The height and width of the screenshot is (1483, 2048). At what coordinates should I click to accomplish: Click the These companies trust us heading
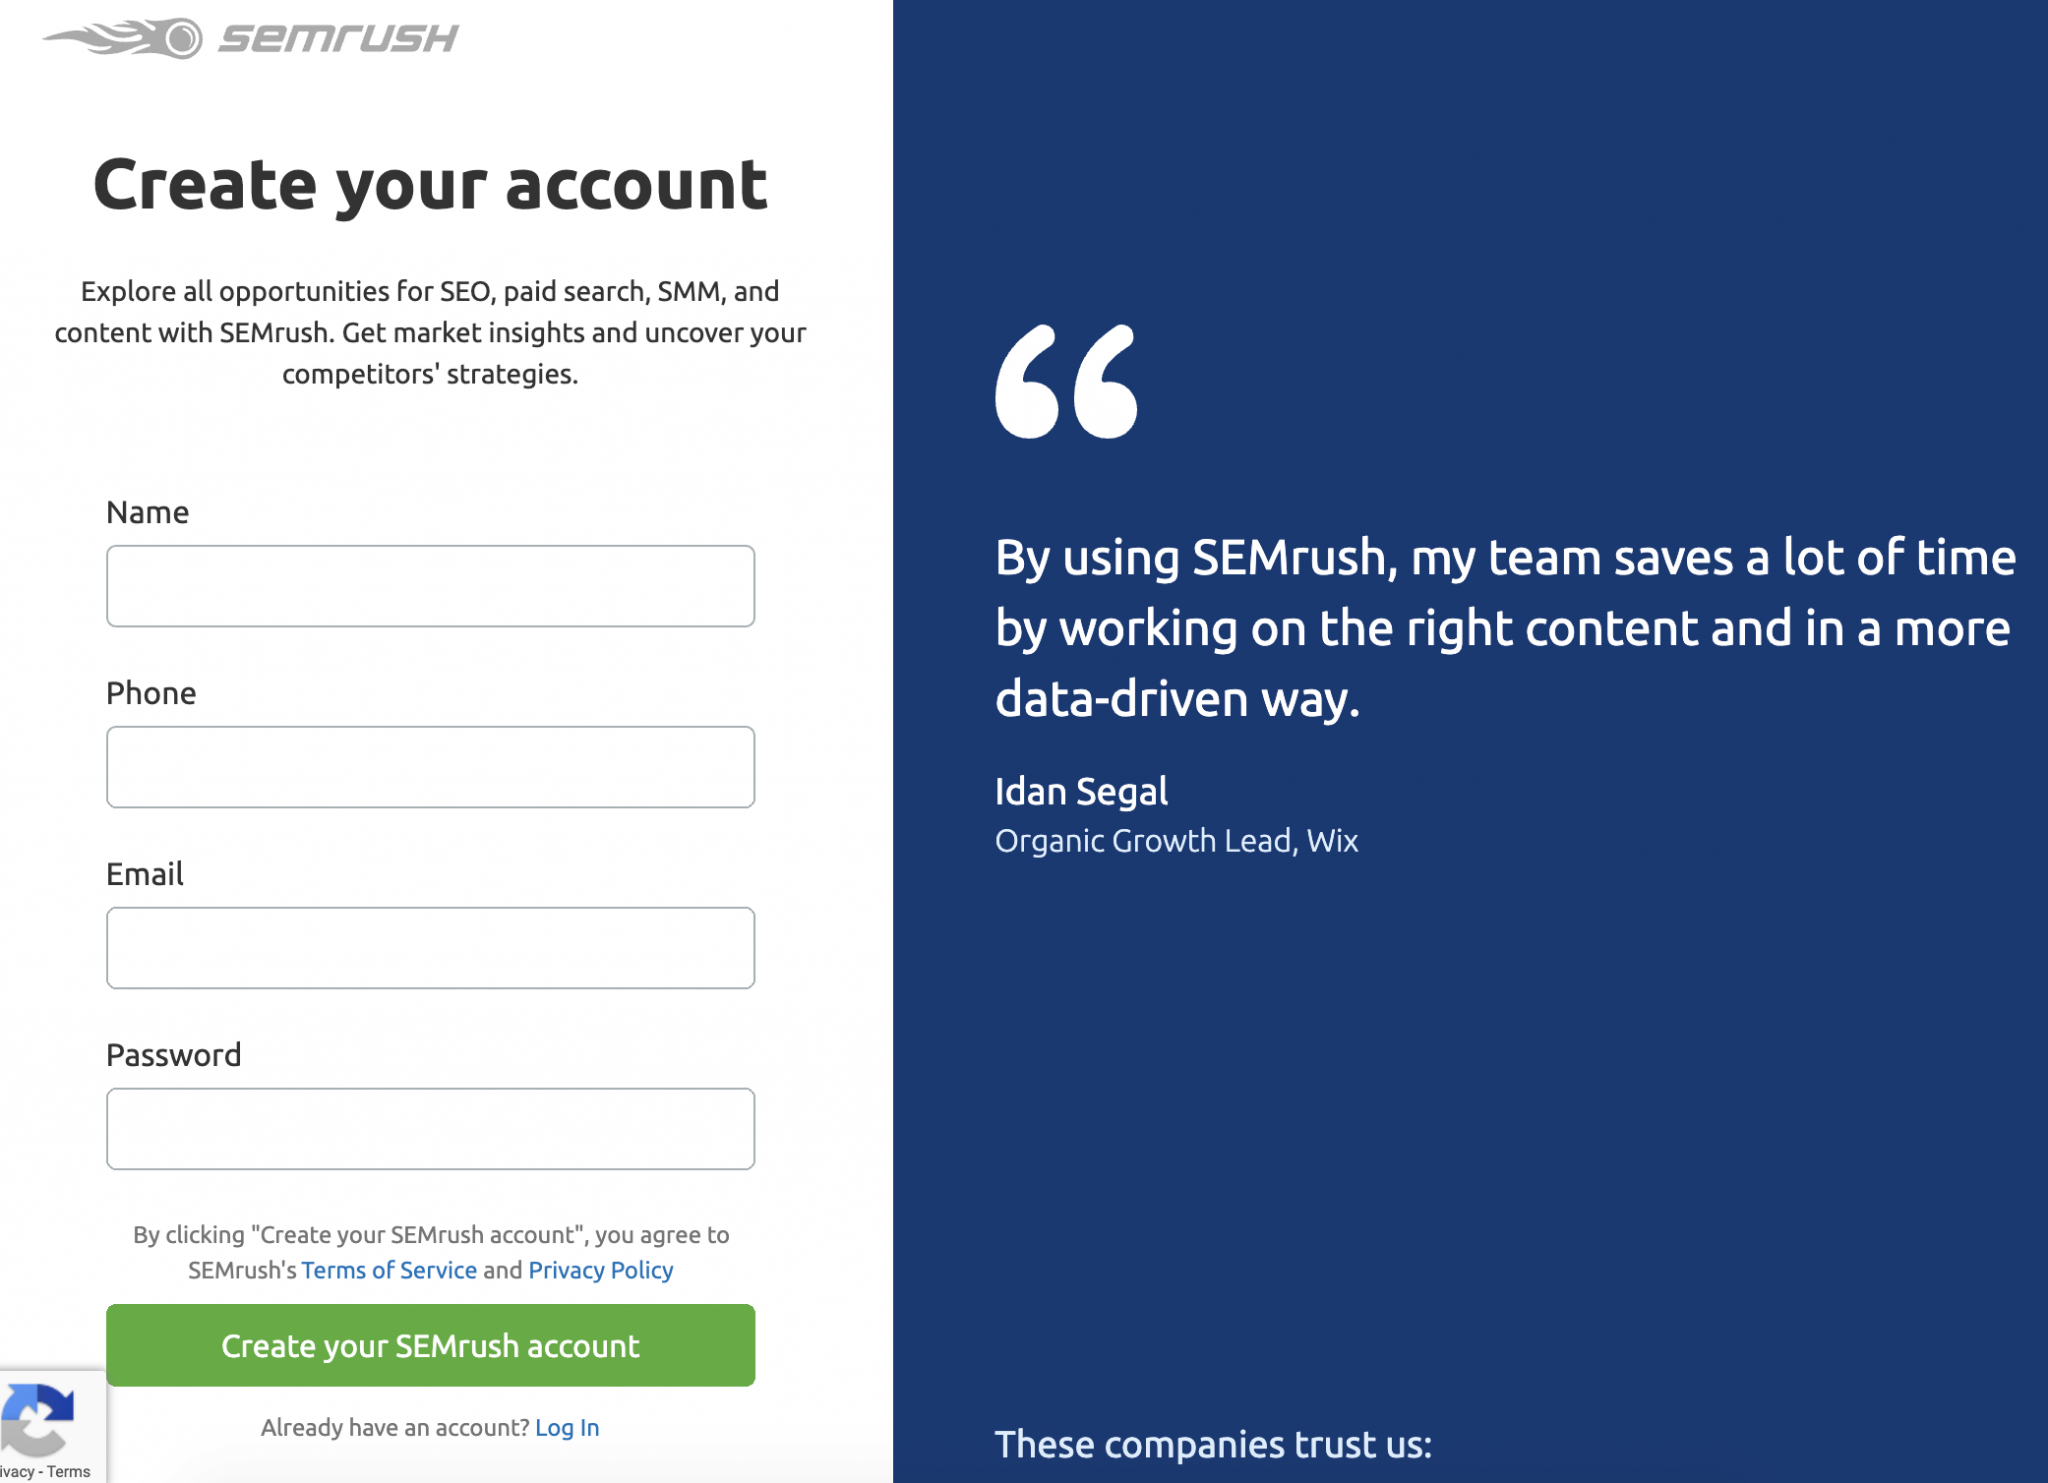(x=1213, y=1444)
